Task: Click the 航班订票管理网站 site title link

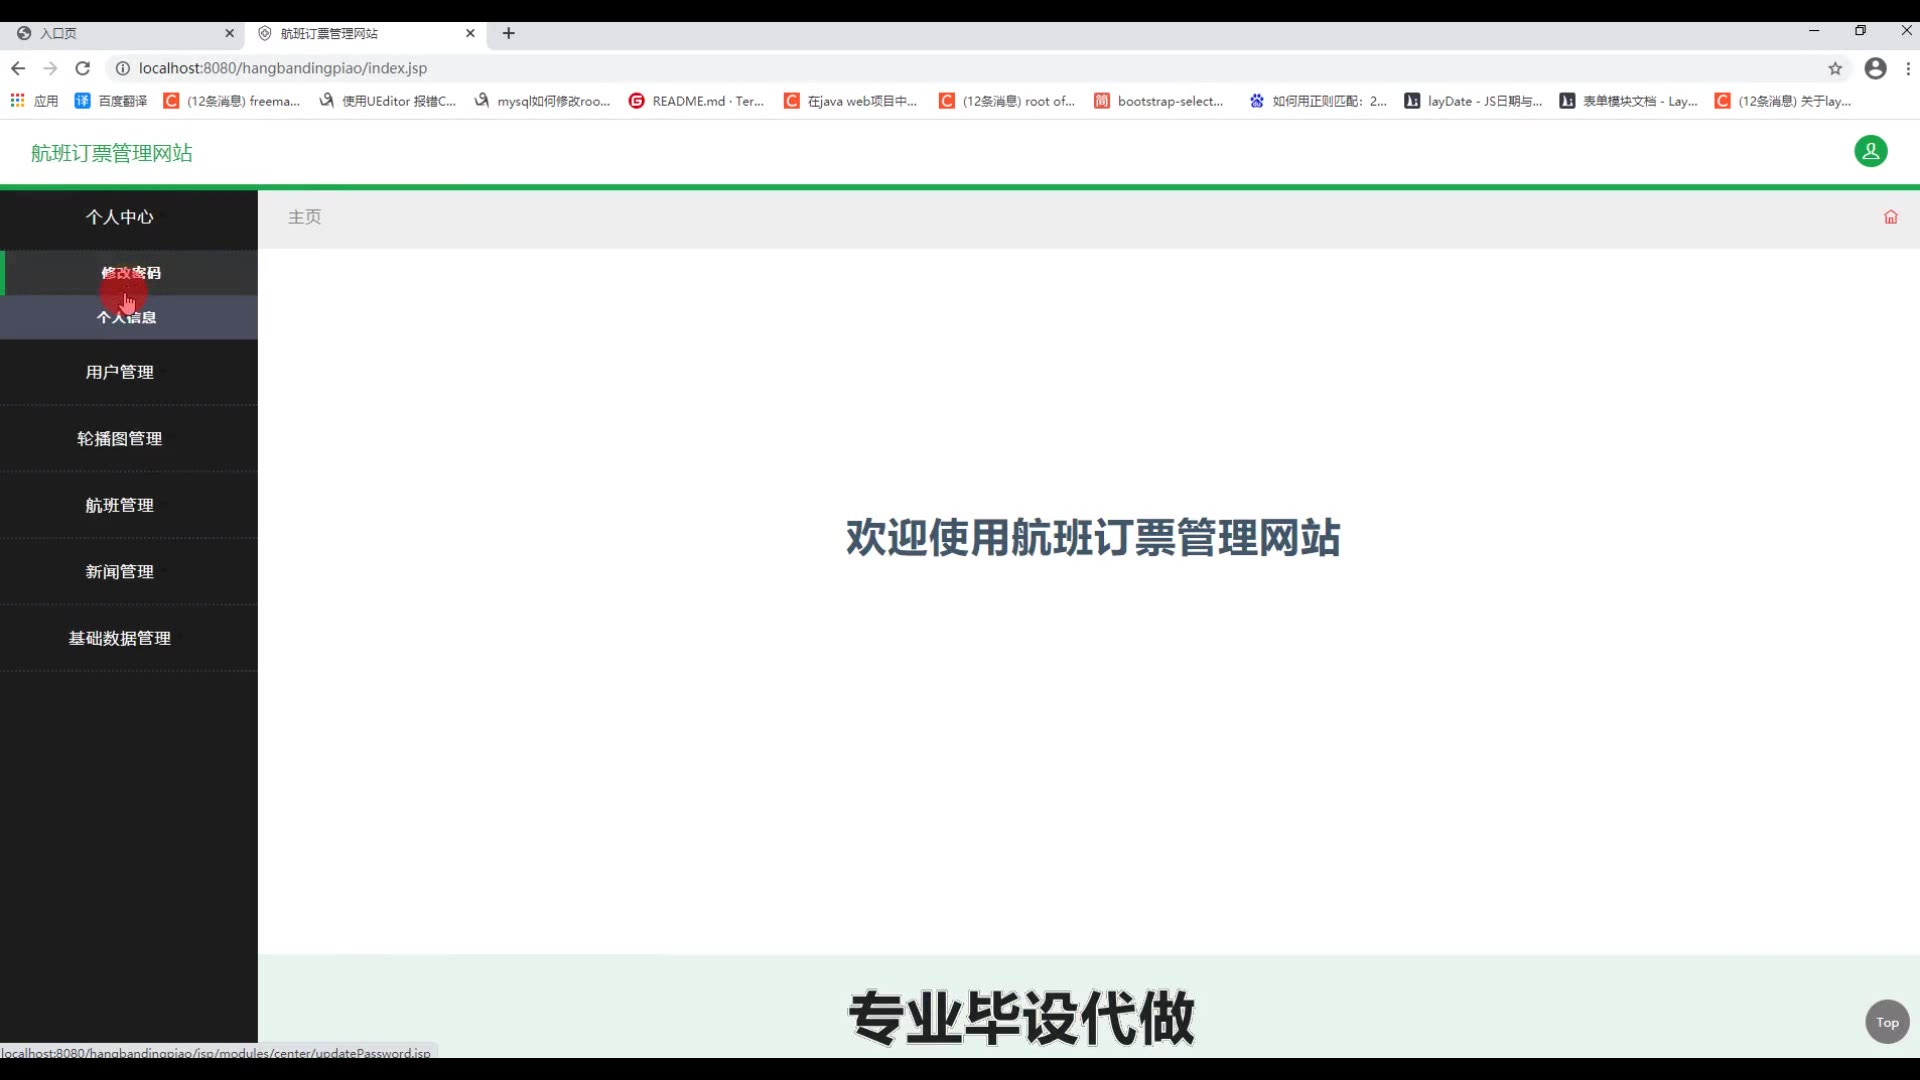Action: [x=111, y=153]
